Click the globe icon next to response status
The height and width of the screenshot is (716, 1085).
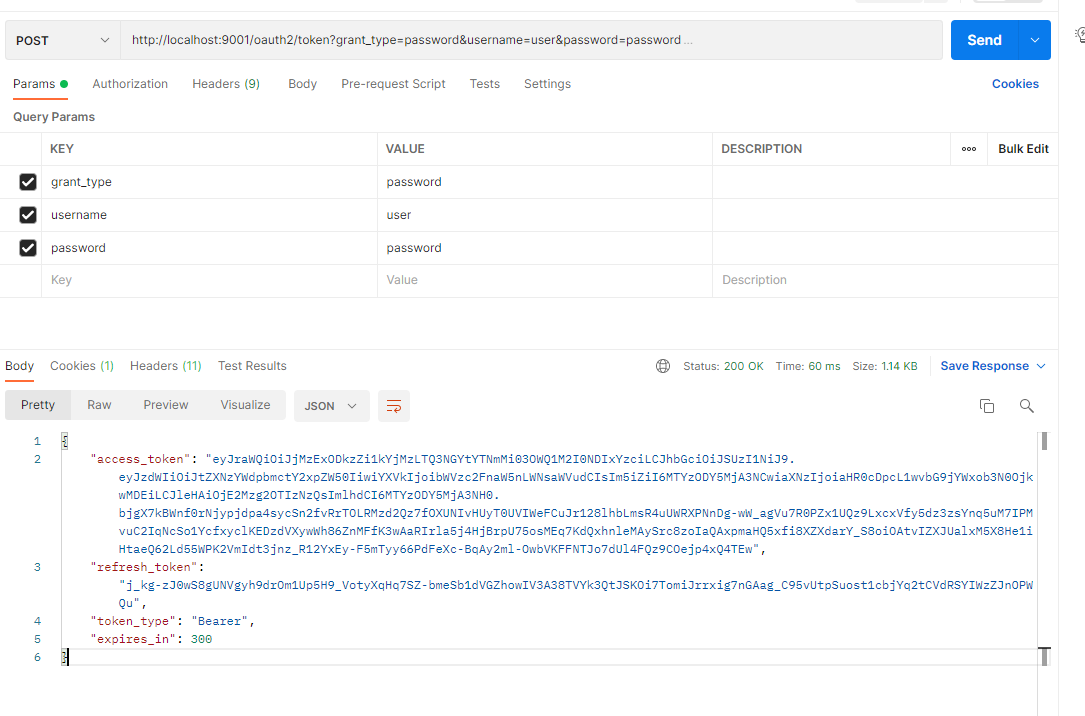click(663, 366)
